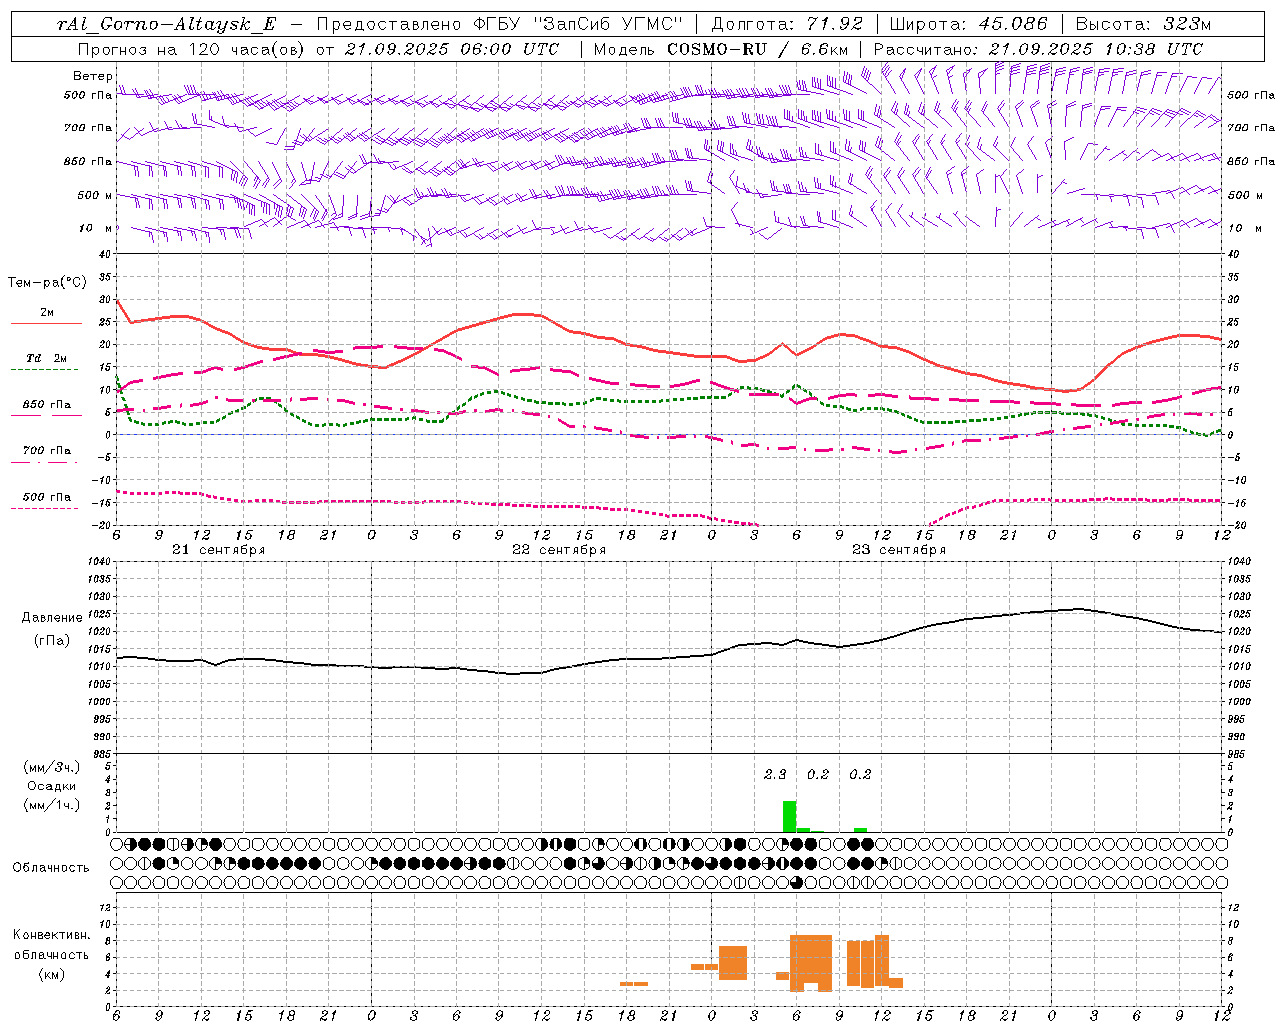Select the Тем-ра(°C) axis title
The height and width of the screenshot is (1024, 1280).
pos(47,283)
